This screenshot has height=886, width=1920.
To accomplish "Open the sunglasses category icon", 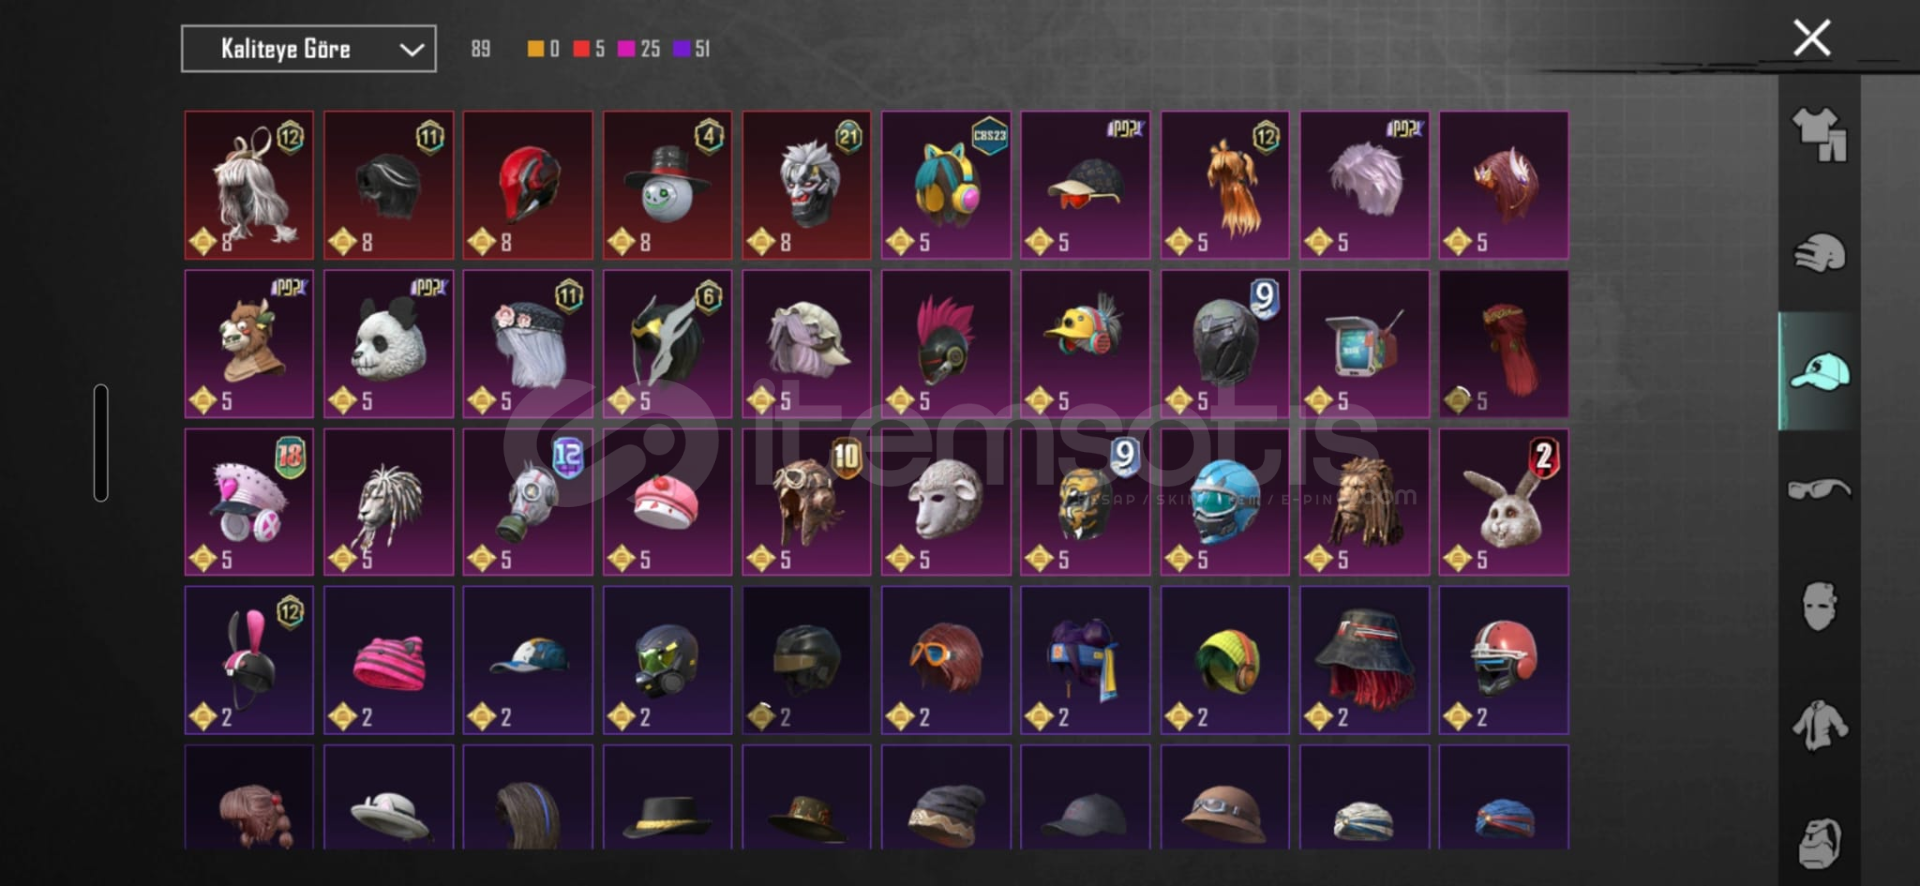I will click(x=1819, y=489).
